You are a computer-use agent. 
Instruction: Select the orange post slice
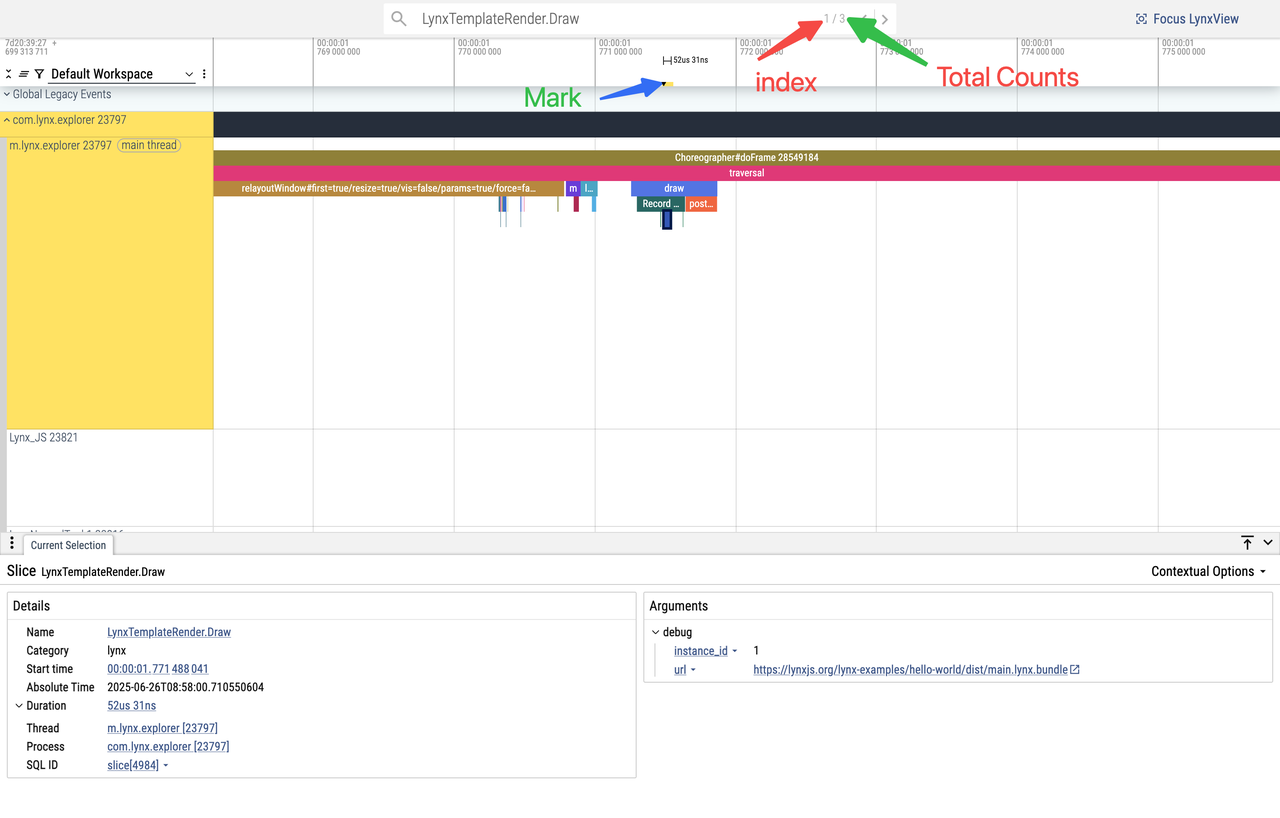coord(701,204)
